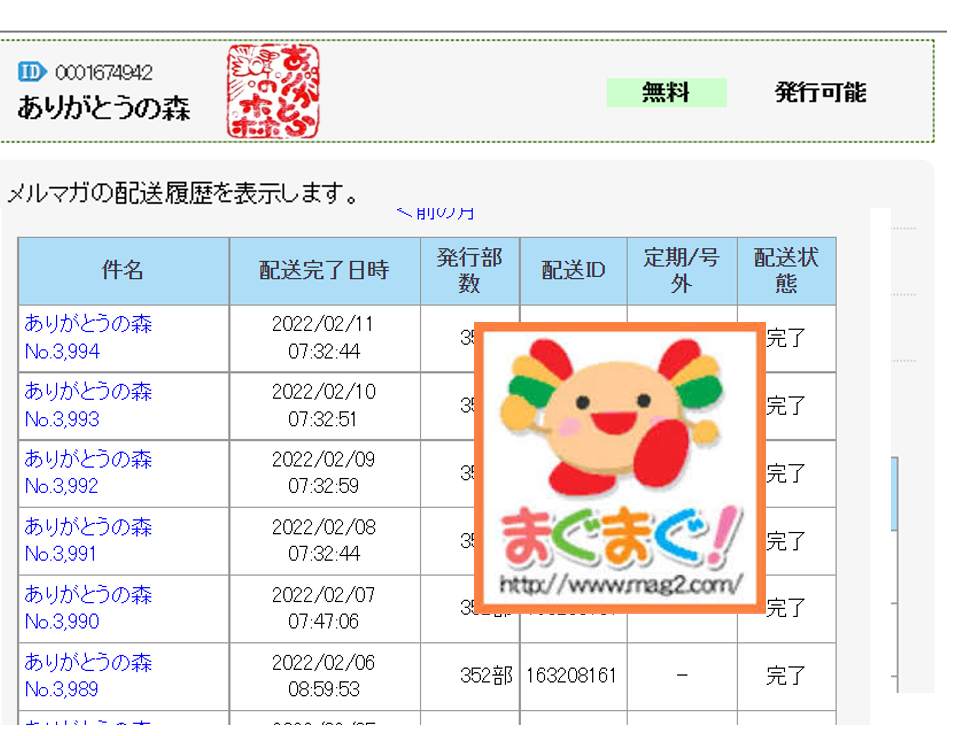The height and width of the screenshot is (736, 954).
Task: Click the blue vertical scrollbar thumb
Action: (x=894, y=493)
